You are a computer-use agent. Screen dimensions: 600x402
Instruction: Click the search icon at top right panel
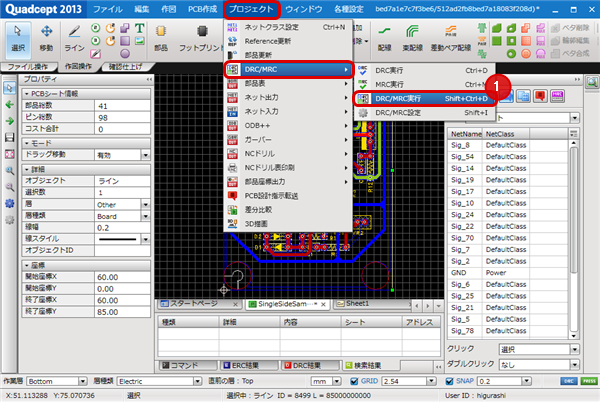tap(592, 82)
